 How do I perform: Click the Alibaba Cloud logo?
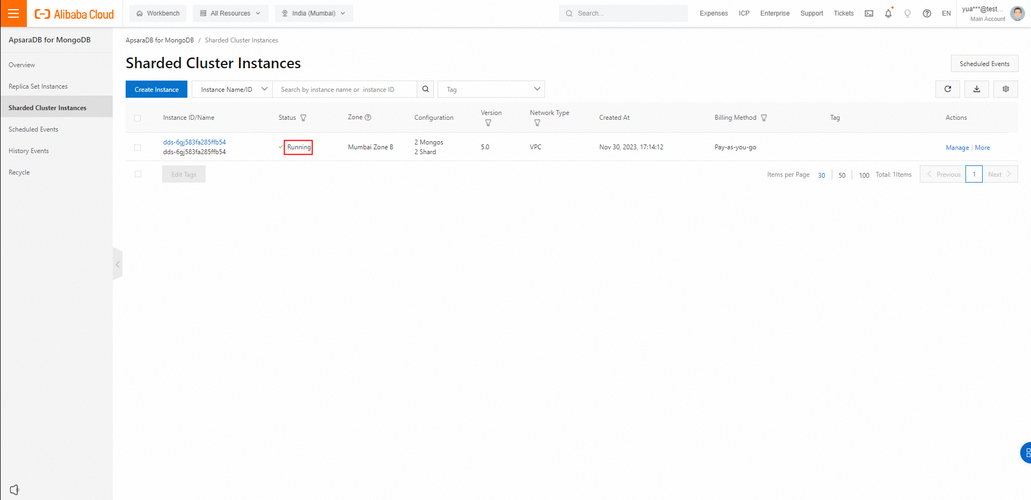[74, 13]
